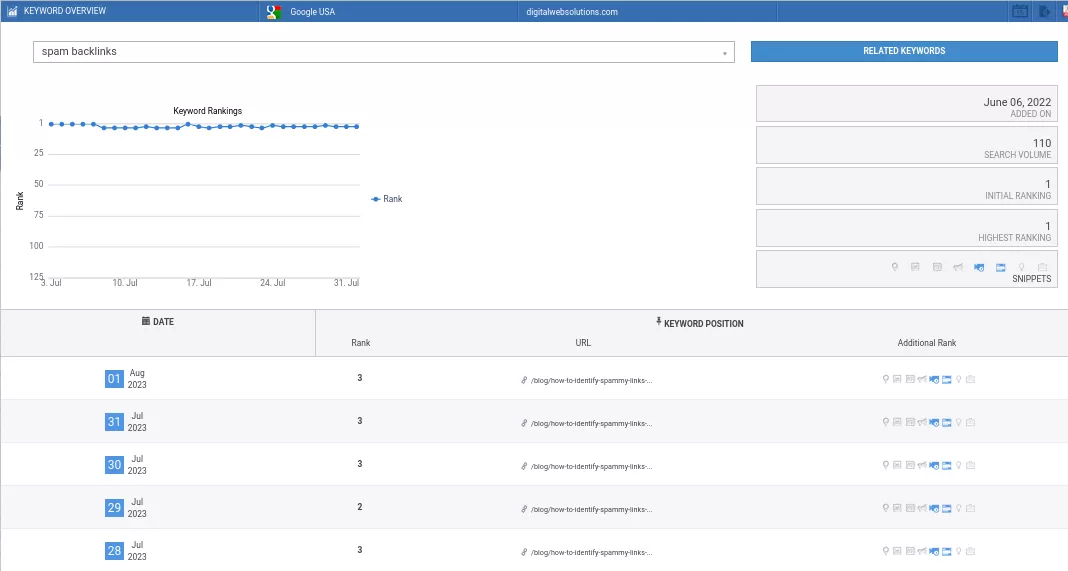The image size is (1068, 571).
Task: Open the calendar icon in top bar
Action: (1020, 12)
